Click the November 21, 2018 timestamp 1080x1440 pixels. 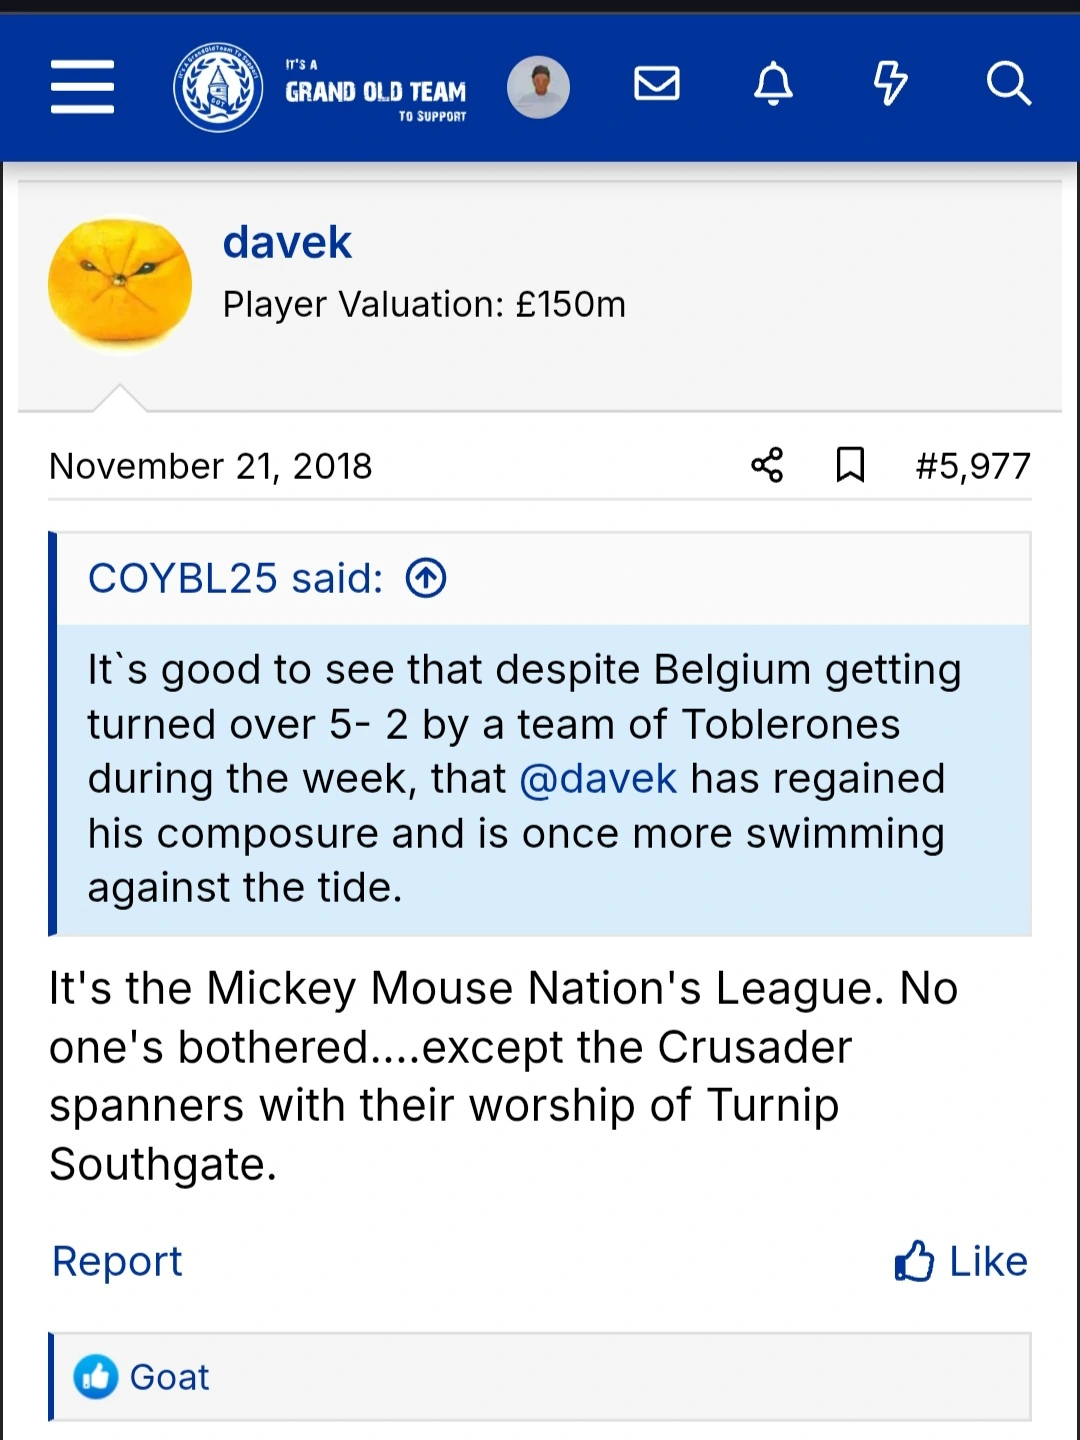coord(210,466)
